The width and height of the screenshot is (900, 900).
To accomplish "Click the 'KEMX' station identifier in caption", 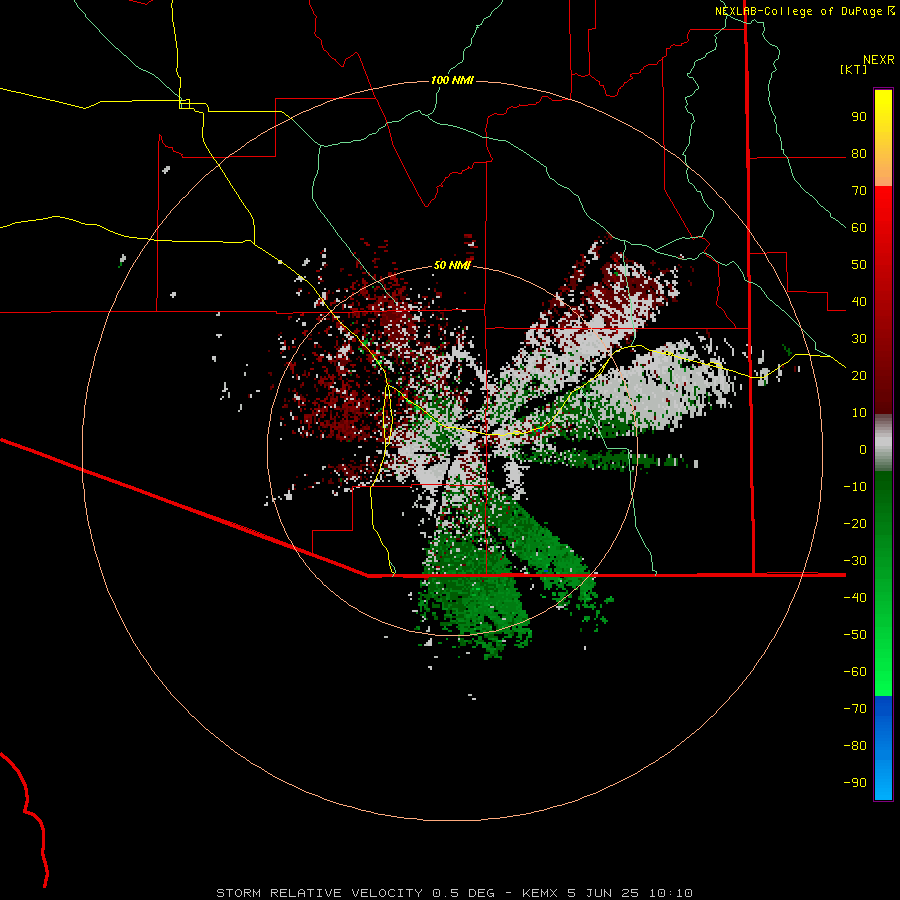I will [x=540, y=893].
